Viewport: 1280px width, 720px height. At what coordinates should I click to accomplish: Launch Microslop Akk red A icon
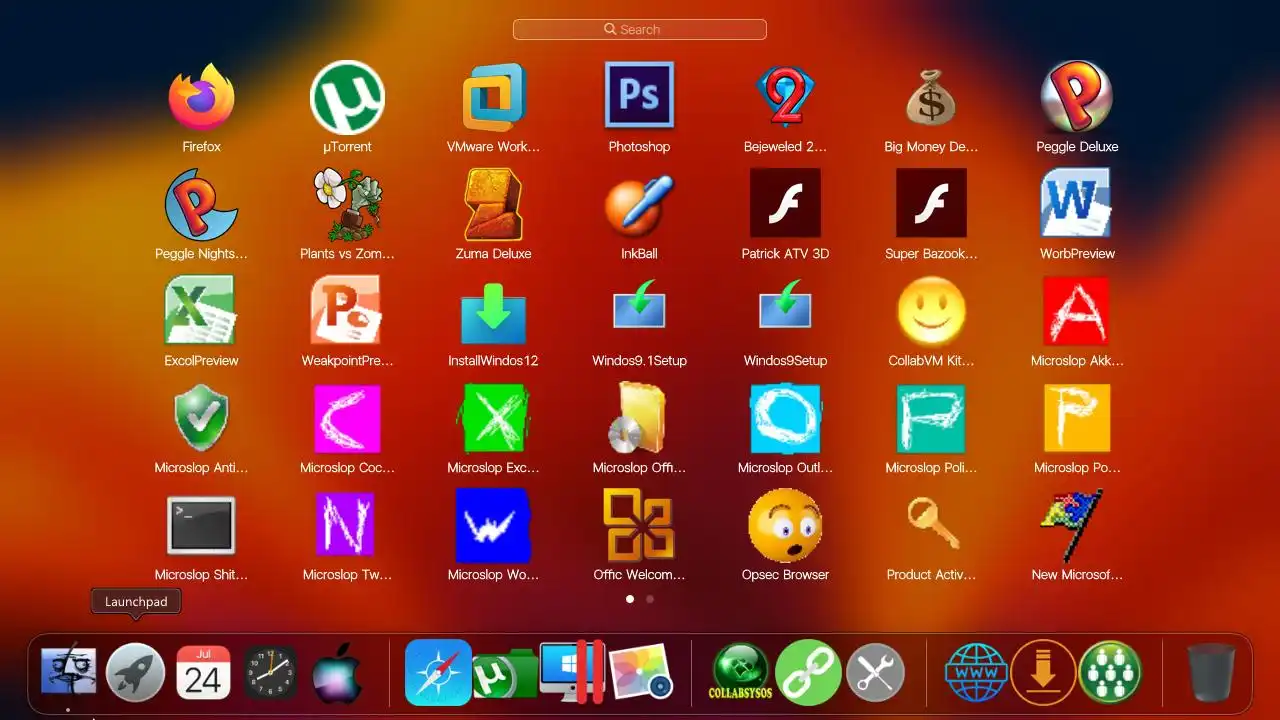1077,311
